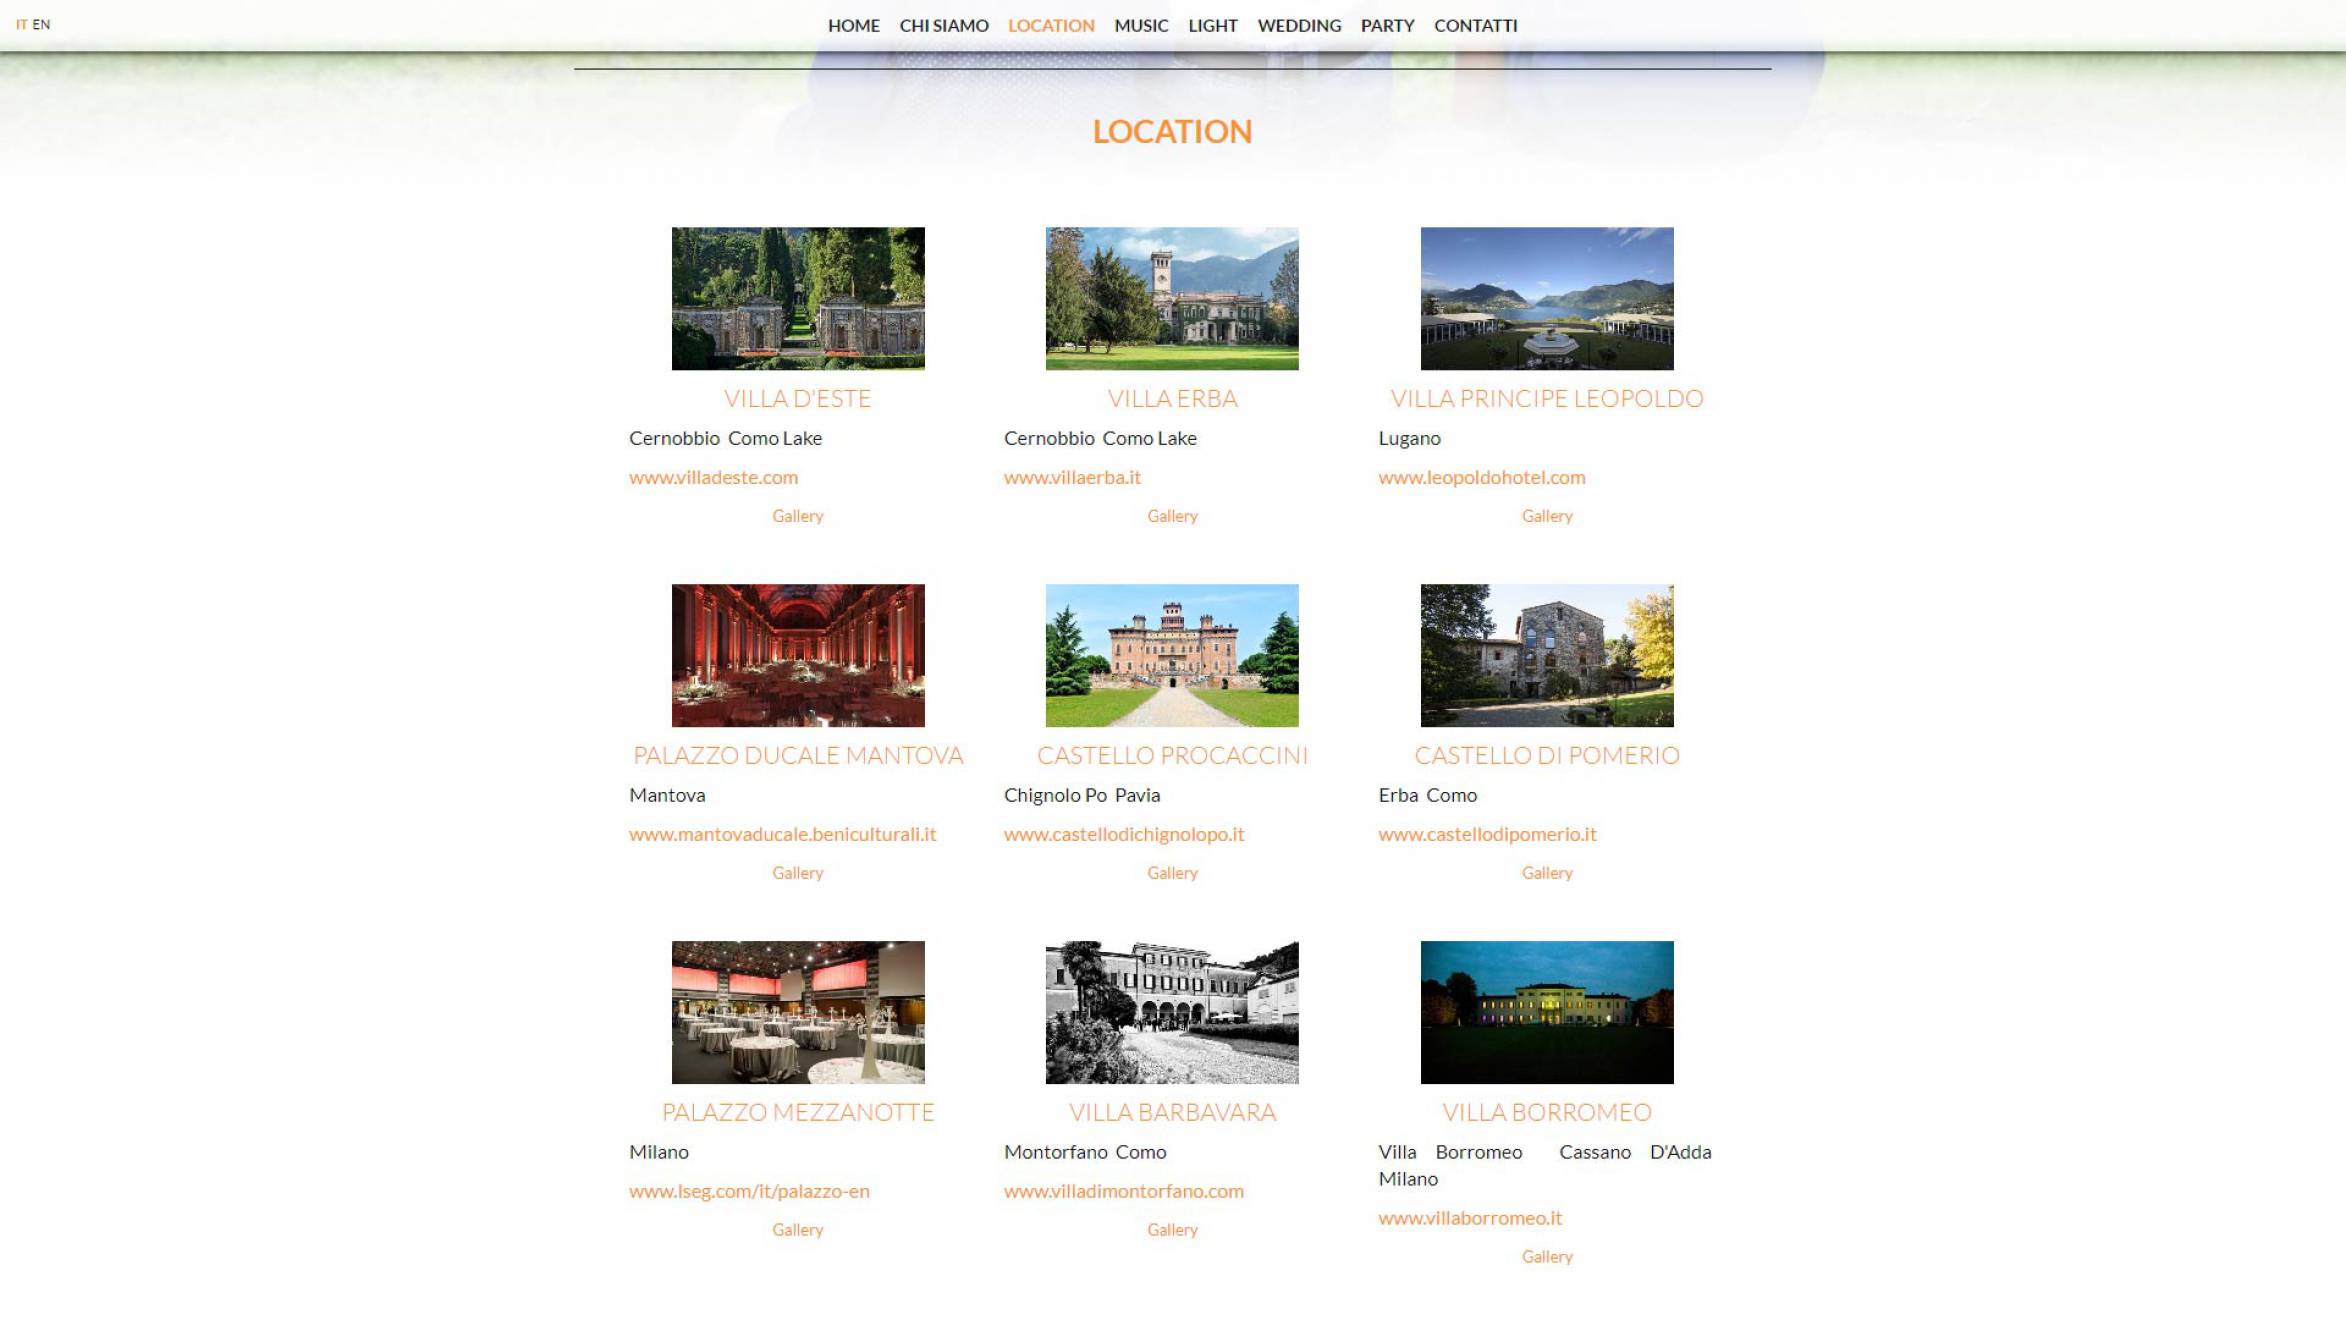Open the CASTELLO PROCACCINI title link
Screen dimensions: 2346x1320
pyautogui.click(x=1172, y=755)
